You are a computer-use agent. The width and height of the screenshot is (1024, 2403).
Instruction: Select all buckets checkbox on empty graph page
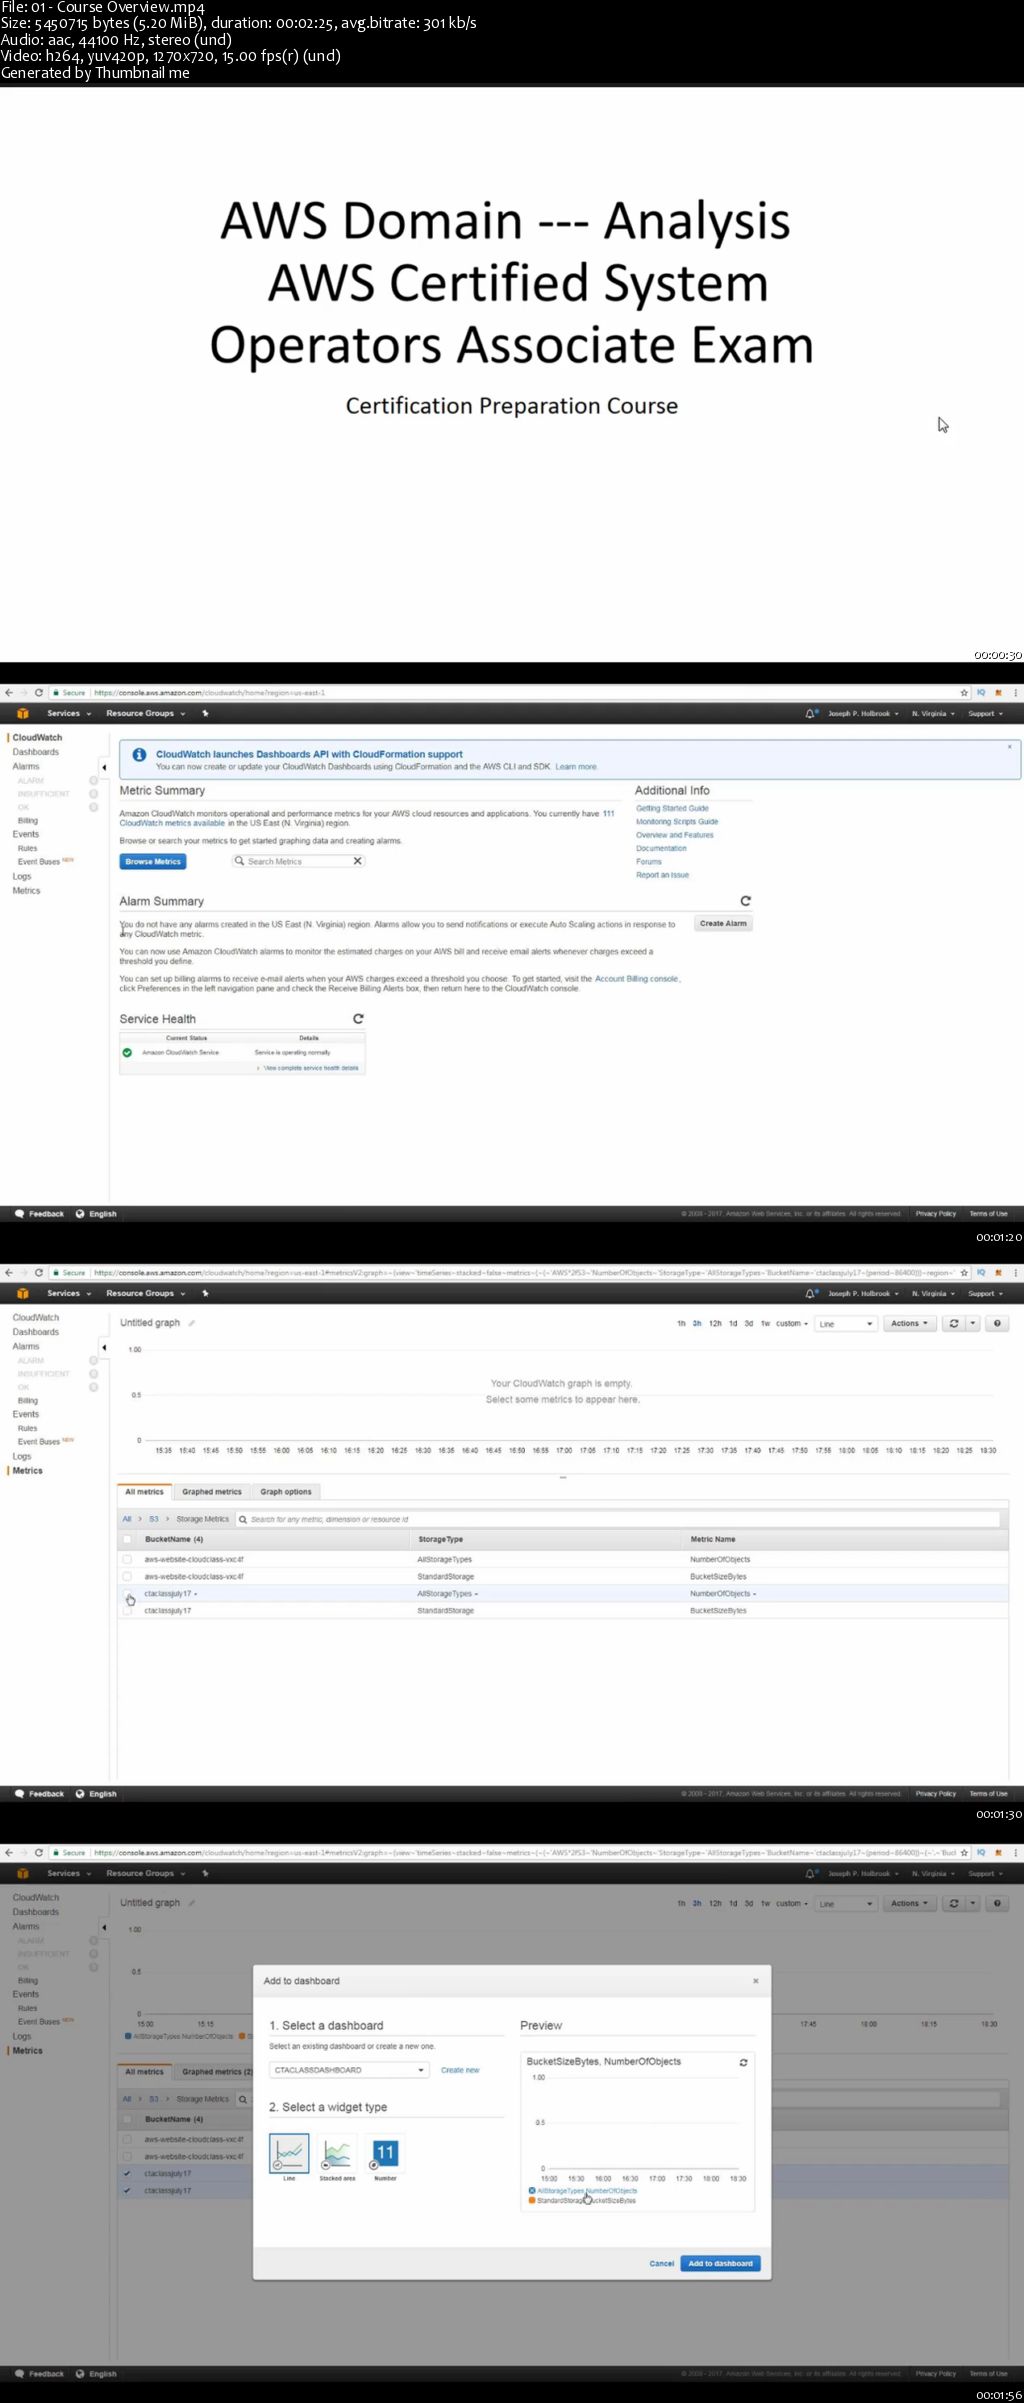[x=127, y=1539]
